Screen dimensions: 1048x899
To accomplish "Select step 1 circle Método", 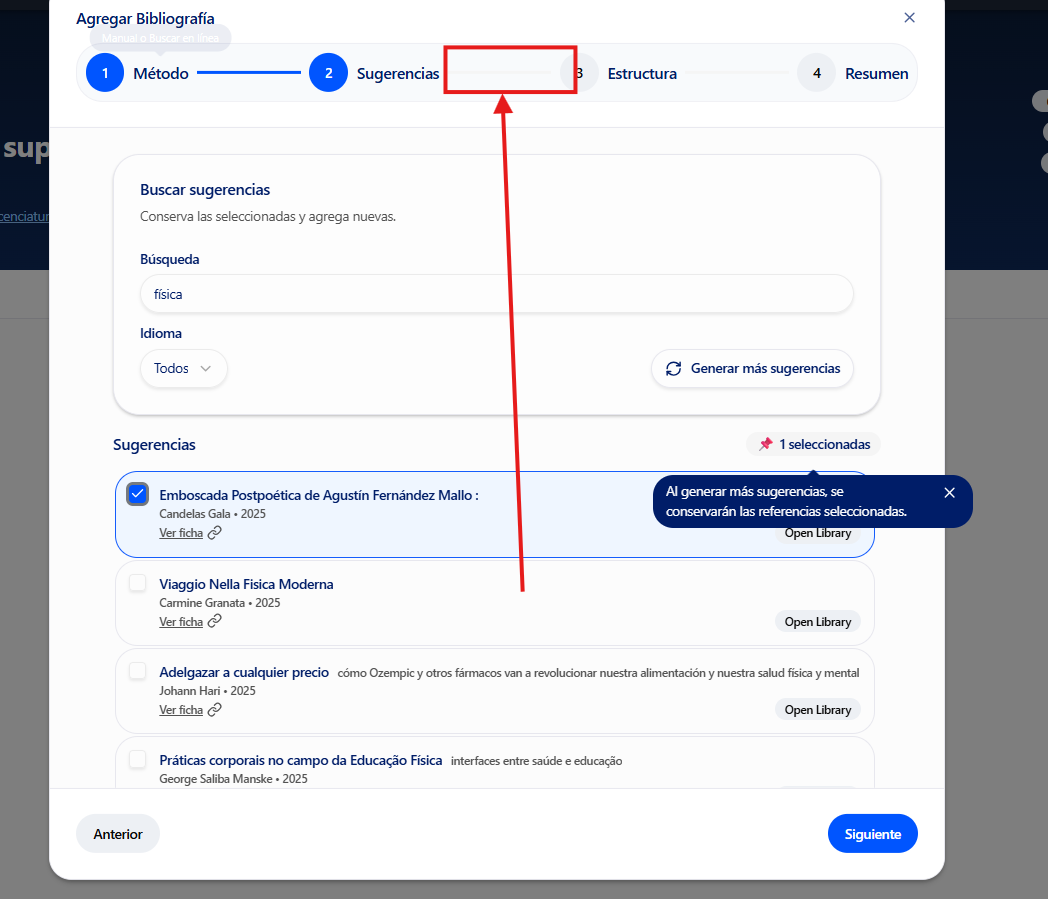I will click(105, 73).
